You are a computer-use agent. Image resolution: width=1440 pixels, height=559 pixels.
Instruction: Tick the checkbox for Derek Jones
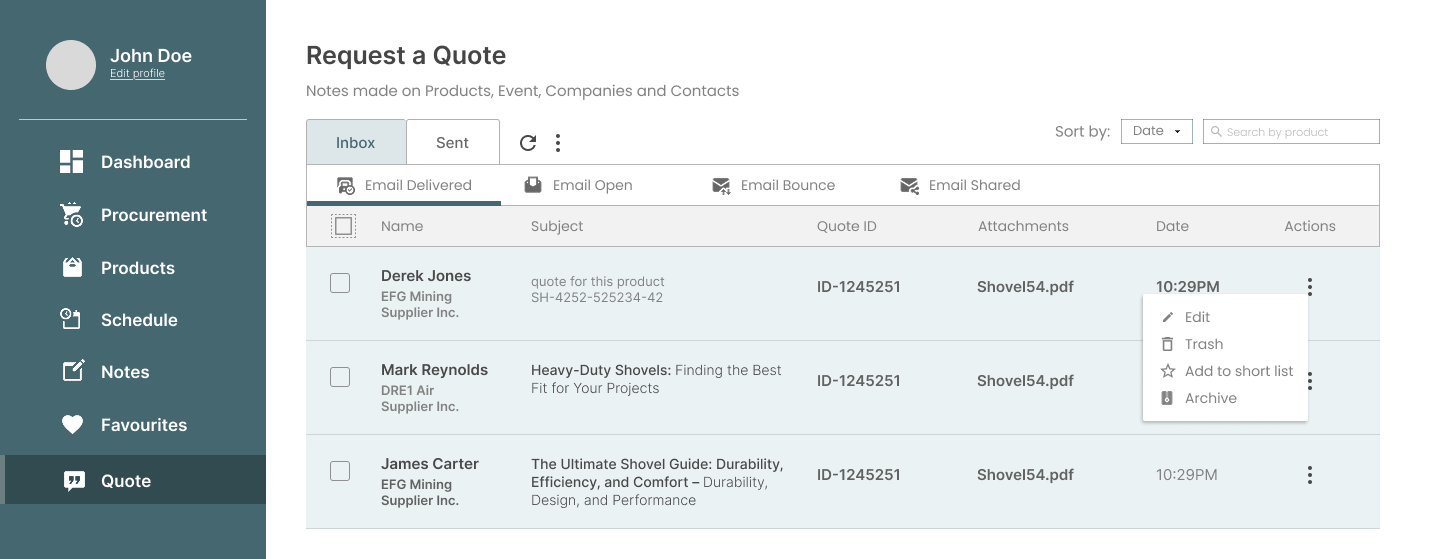point(340,283)
